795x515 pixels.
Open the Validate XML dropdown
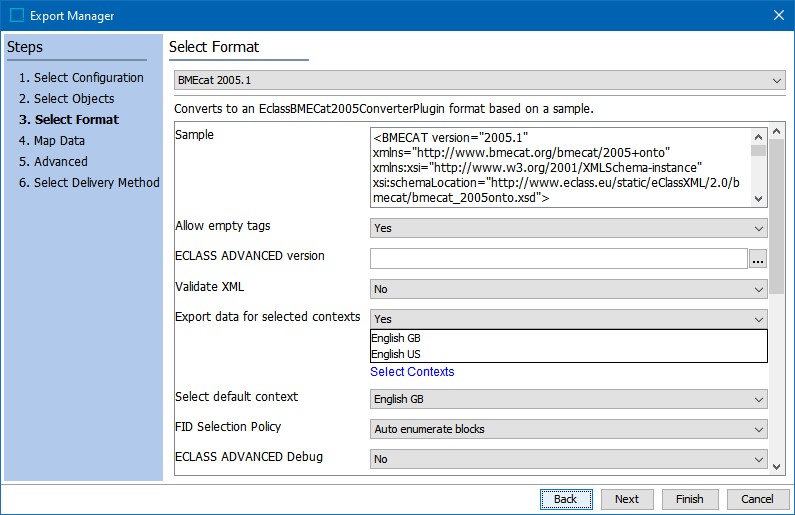point(568,289)
